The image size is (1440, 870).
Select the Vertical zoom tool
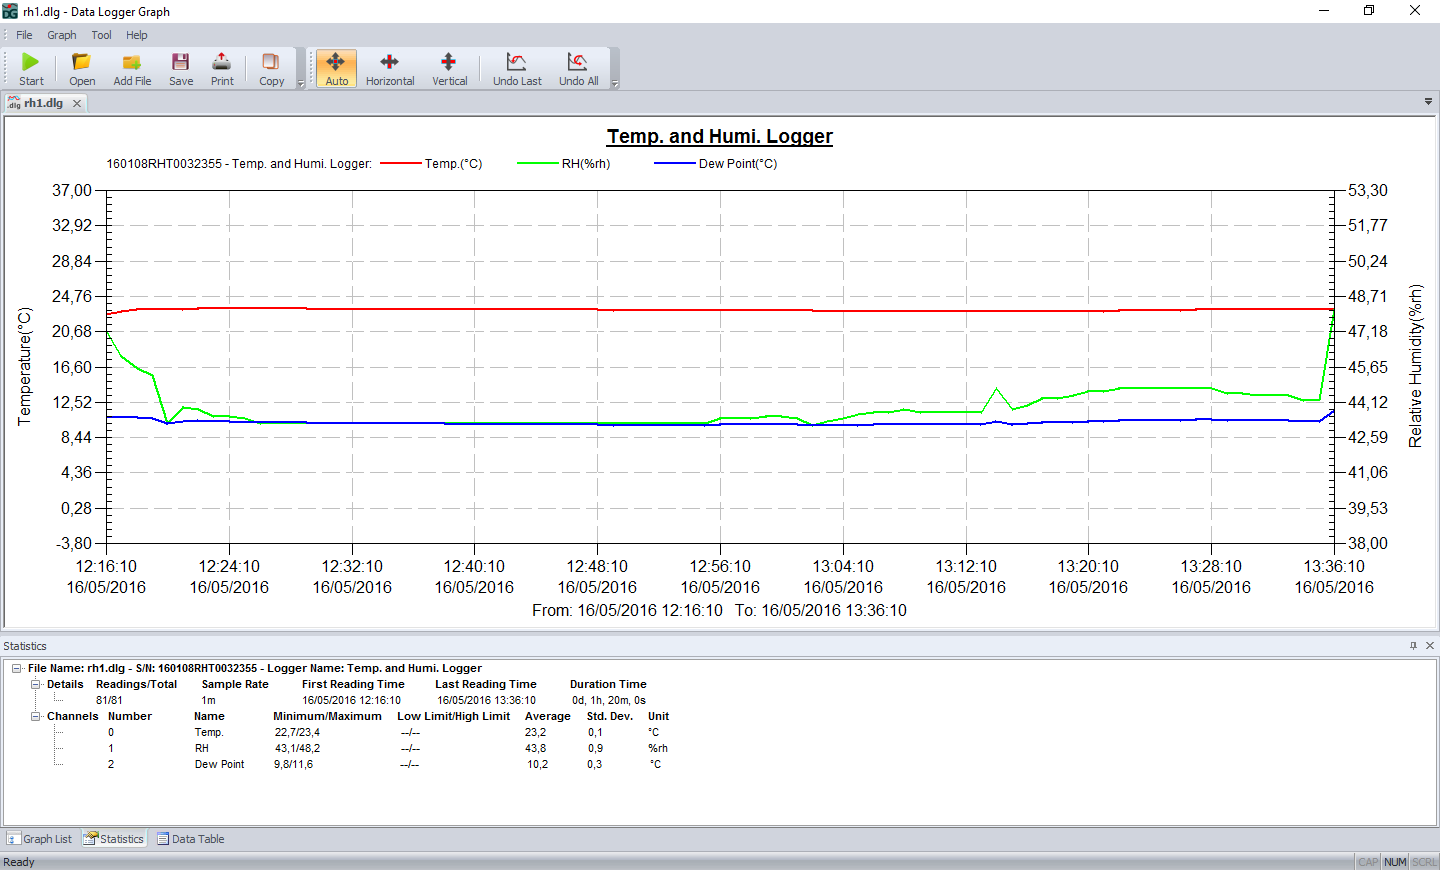(449, 63)
